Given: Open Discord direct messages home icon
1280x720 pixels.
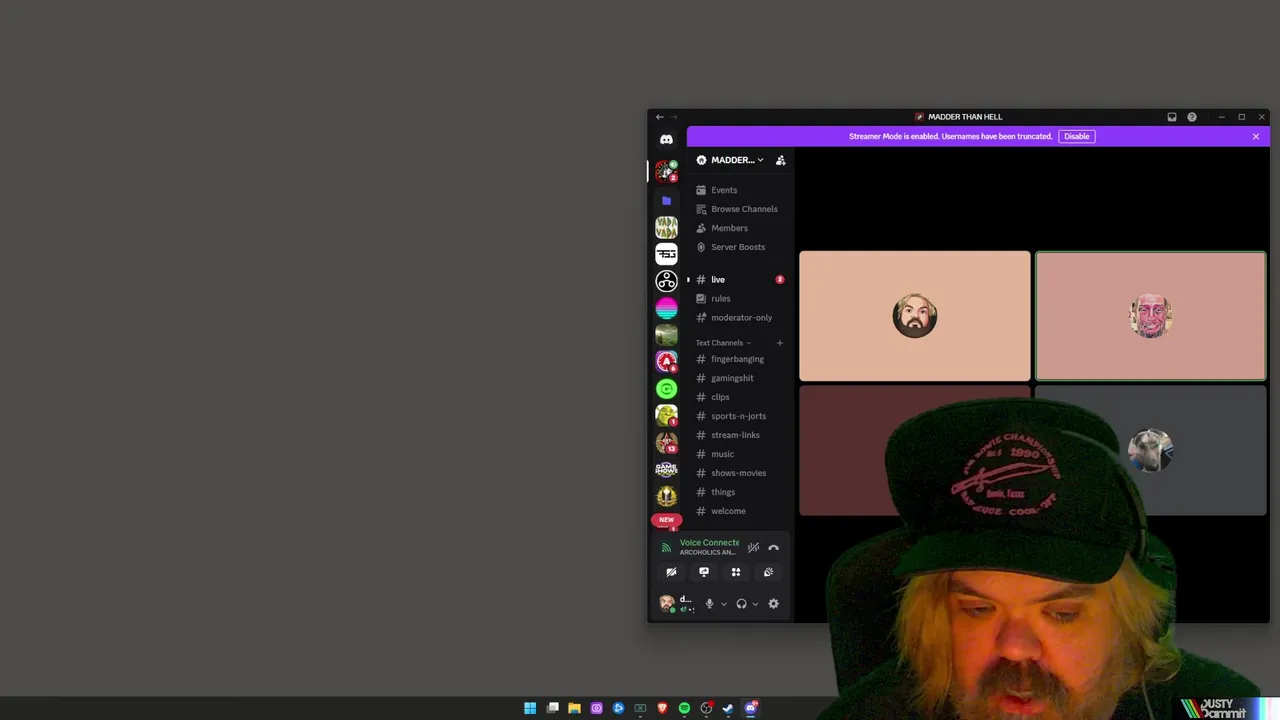Looking at the screenshot, I should point(666,140).
